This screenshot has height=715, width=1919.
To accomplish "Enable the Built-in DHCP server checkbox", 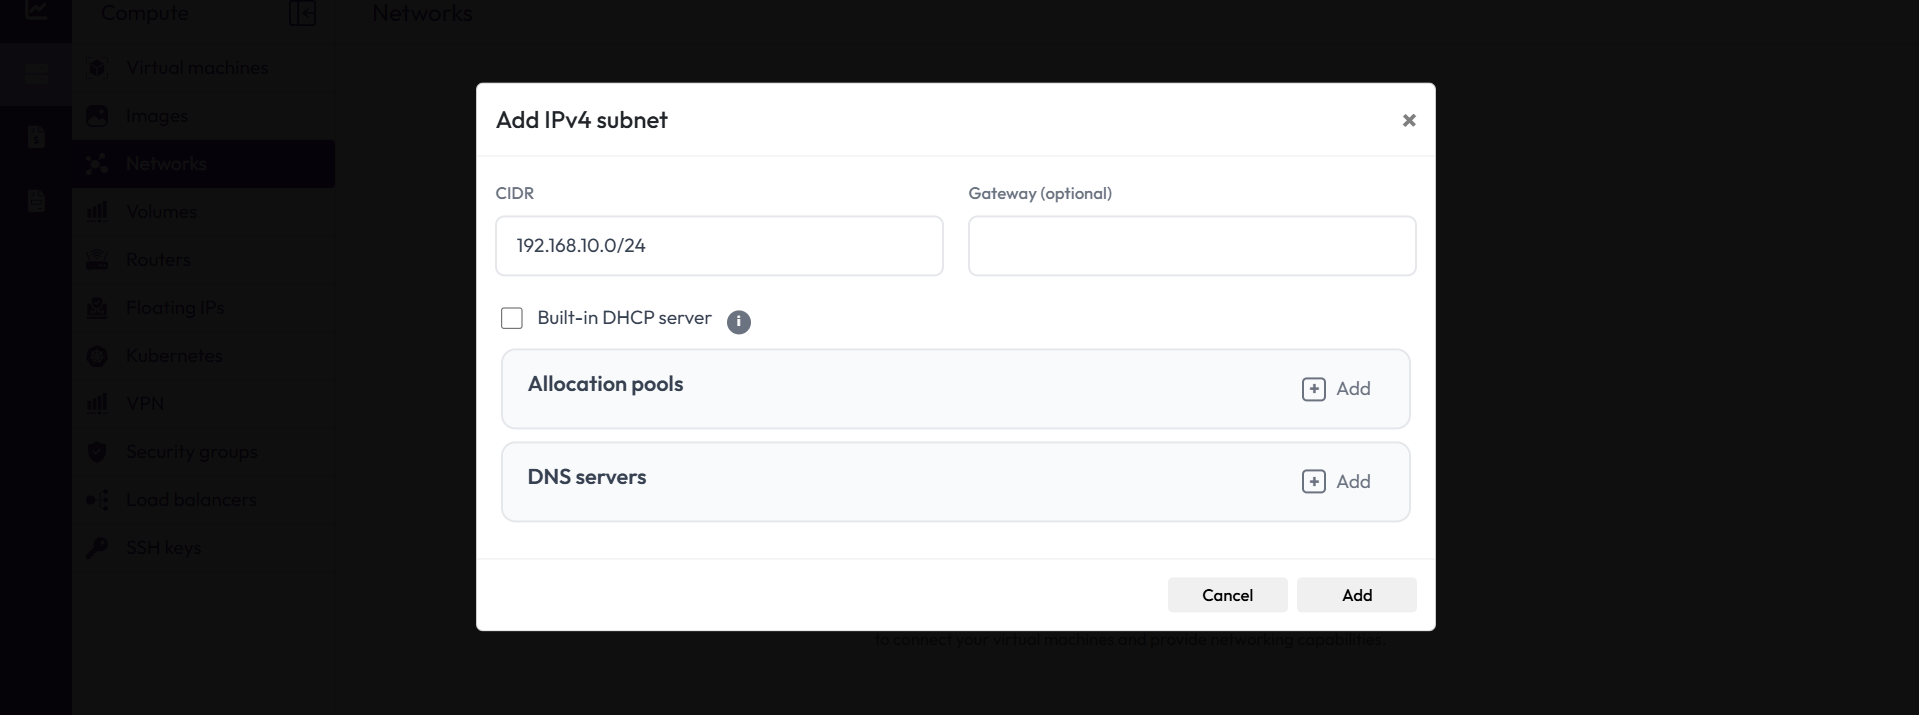I will (x=512, y=318).
